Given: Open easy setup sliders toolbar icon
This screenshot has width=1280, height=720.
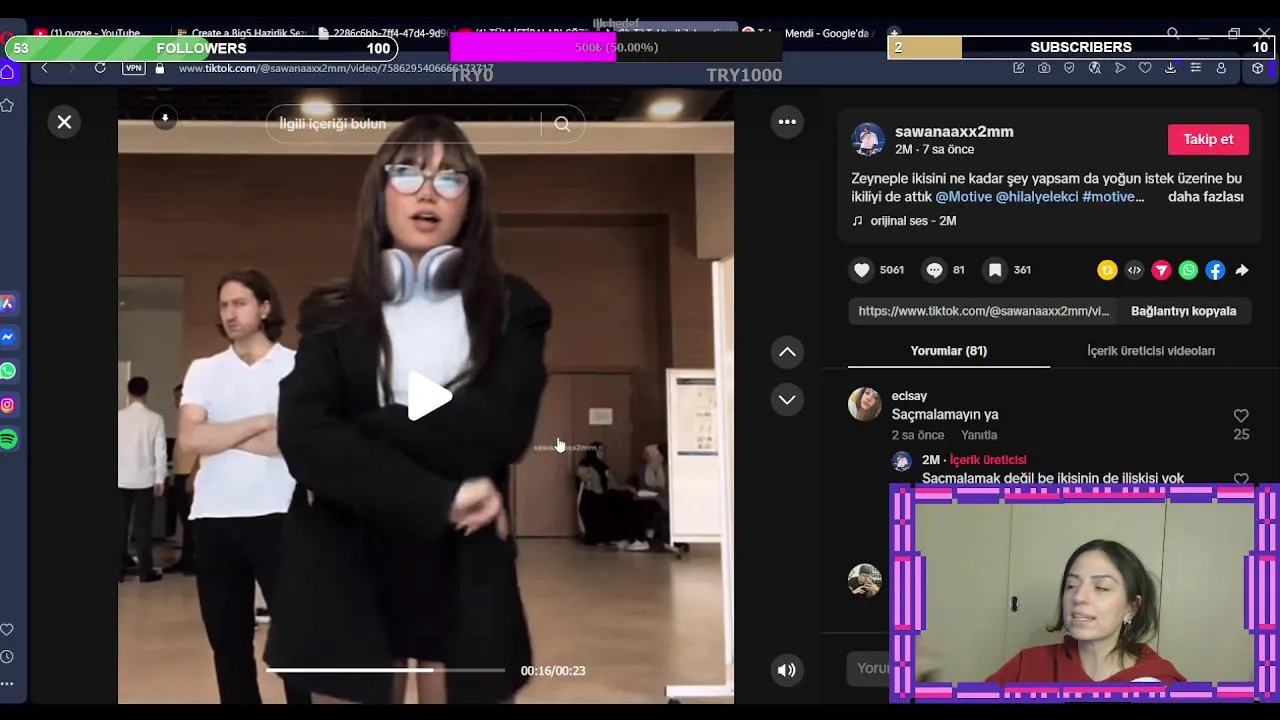Looking at the screenshot, I should [1195, 68].
